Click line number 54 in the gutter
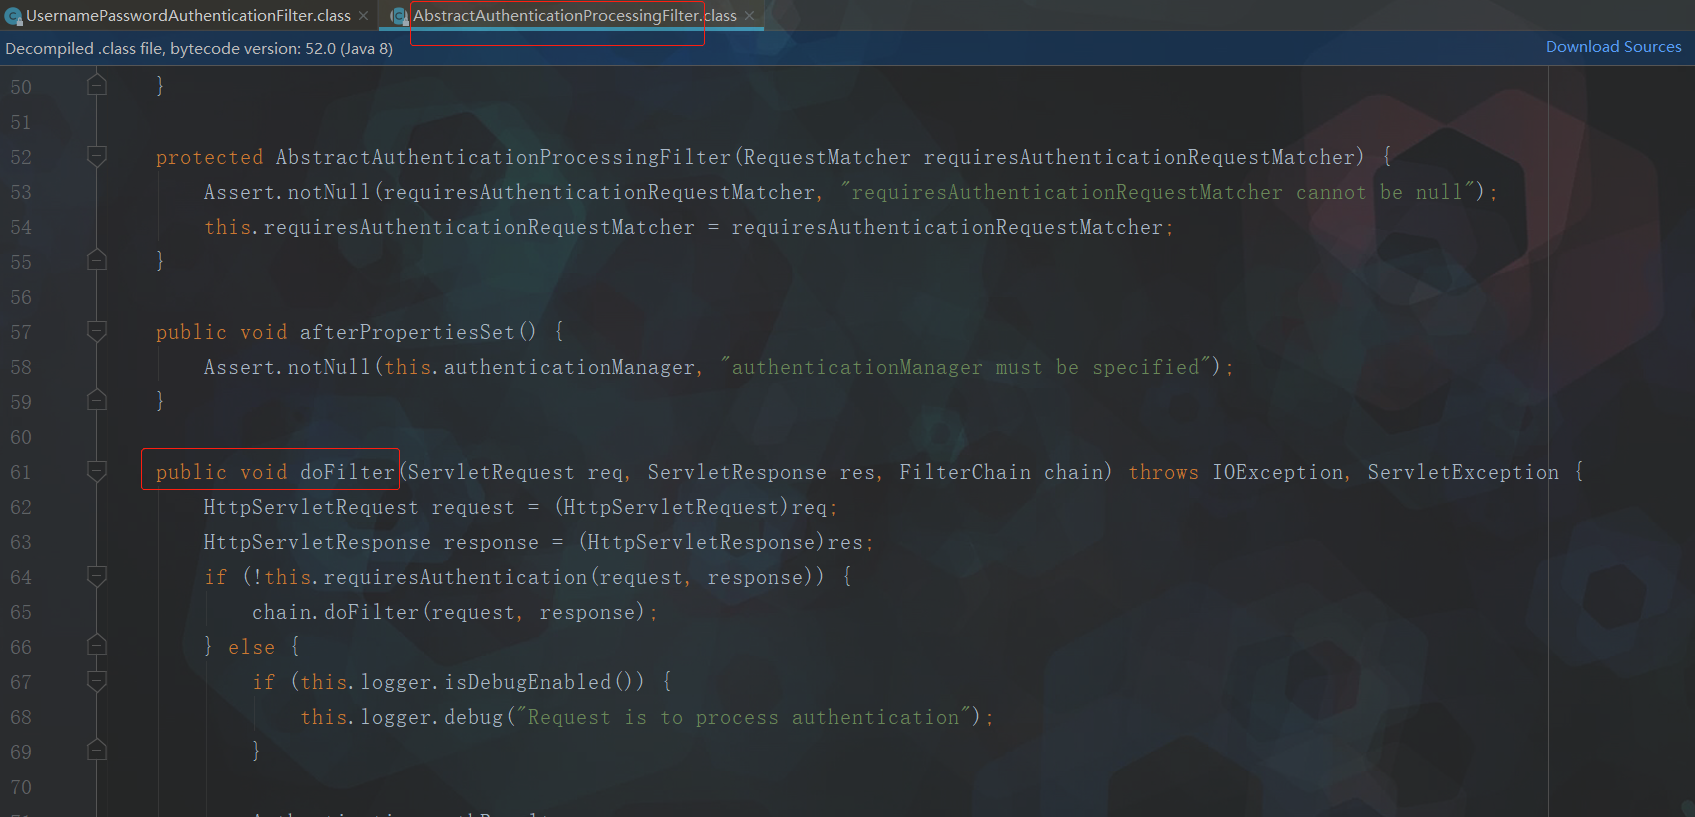This screenshot has width=1695, height=817. pos(21,227)
